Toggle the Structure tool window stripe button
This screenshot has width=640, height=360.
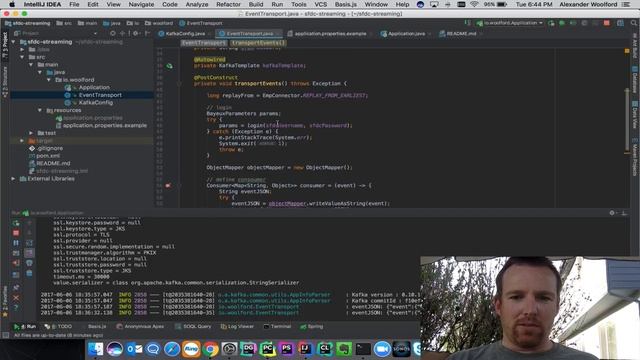5,81
